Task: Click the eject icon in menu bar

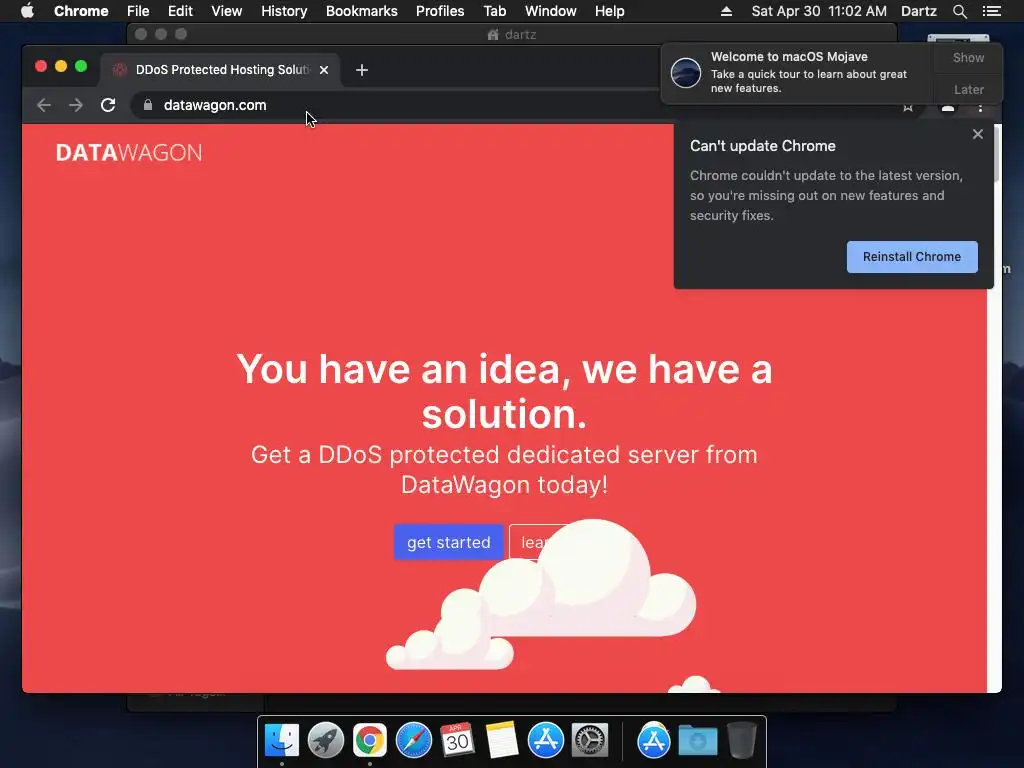Action: (726, 11)
